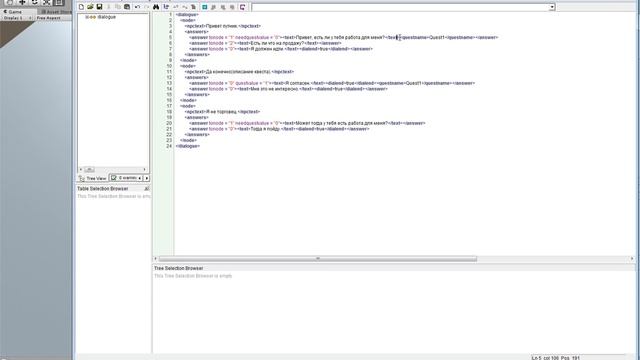Create a new document via toolbar icon
The image size is (640, 360).
click(x=81, y=7)
